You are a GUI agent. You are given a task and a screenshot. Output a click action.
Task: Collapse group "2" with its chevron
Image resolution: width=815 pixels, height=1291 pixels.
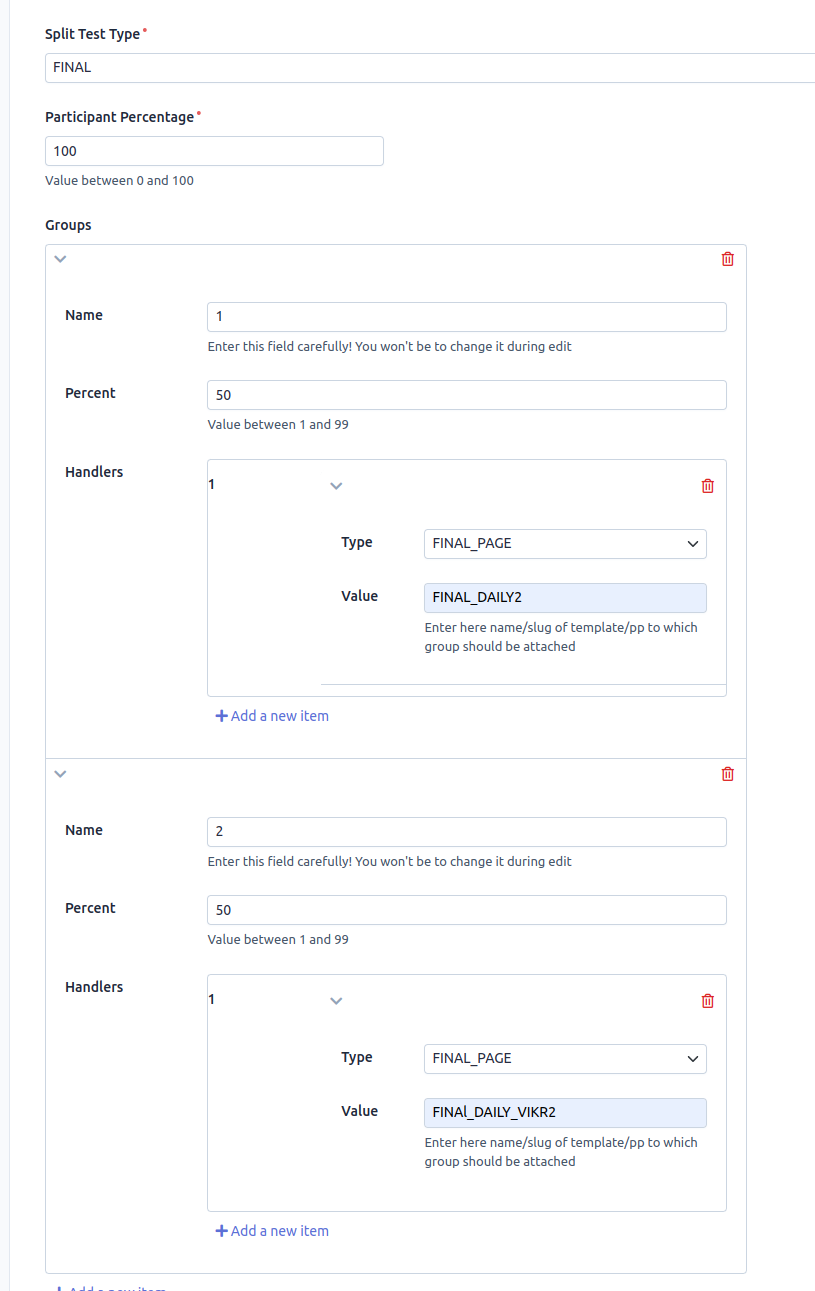pyautogui.click(x=60, y=773)
